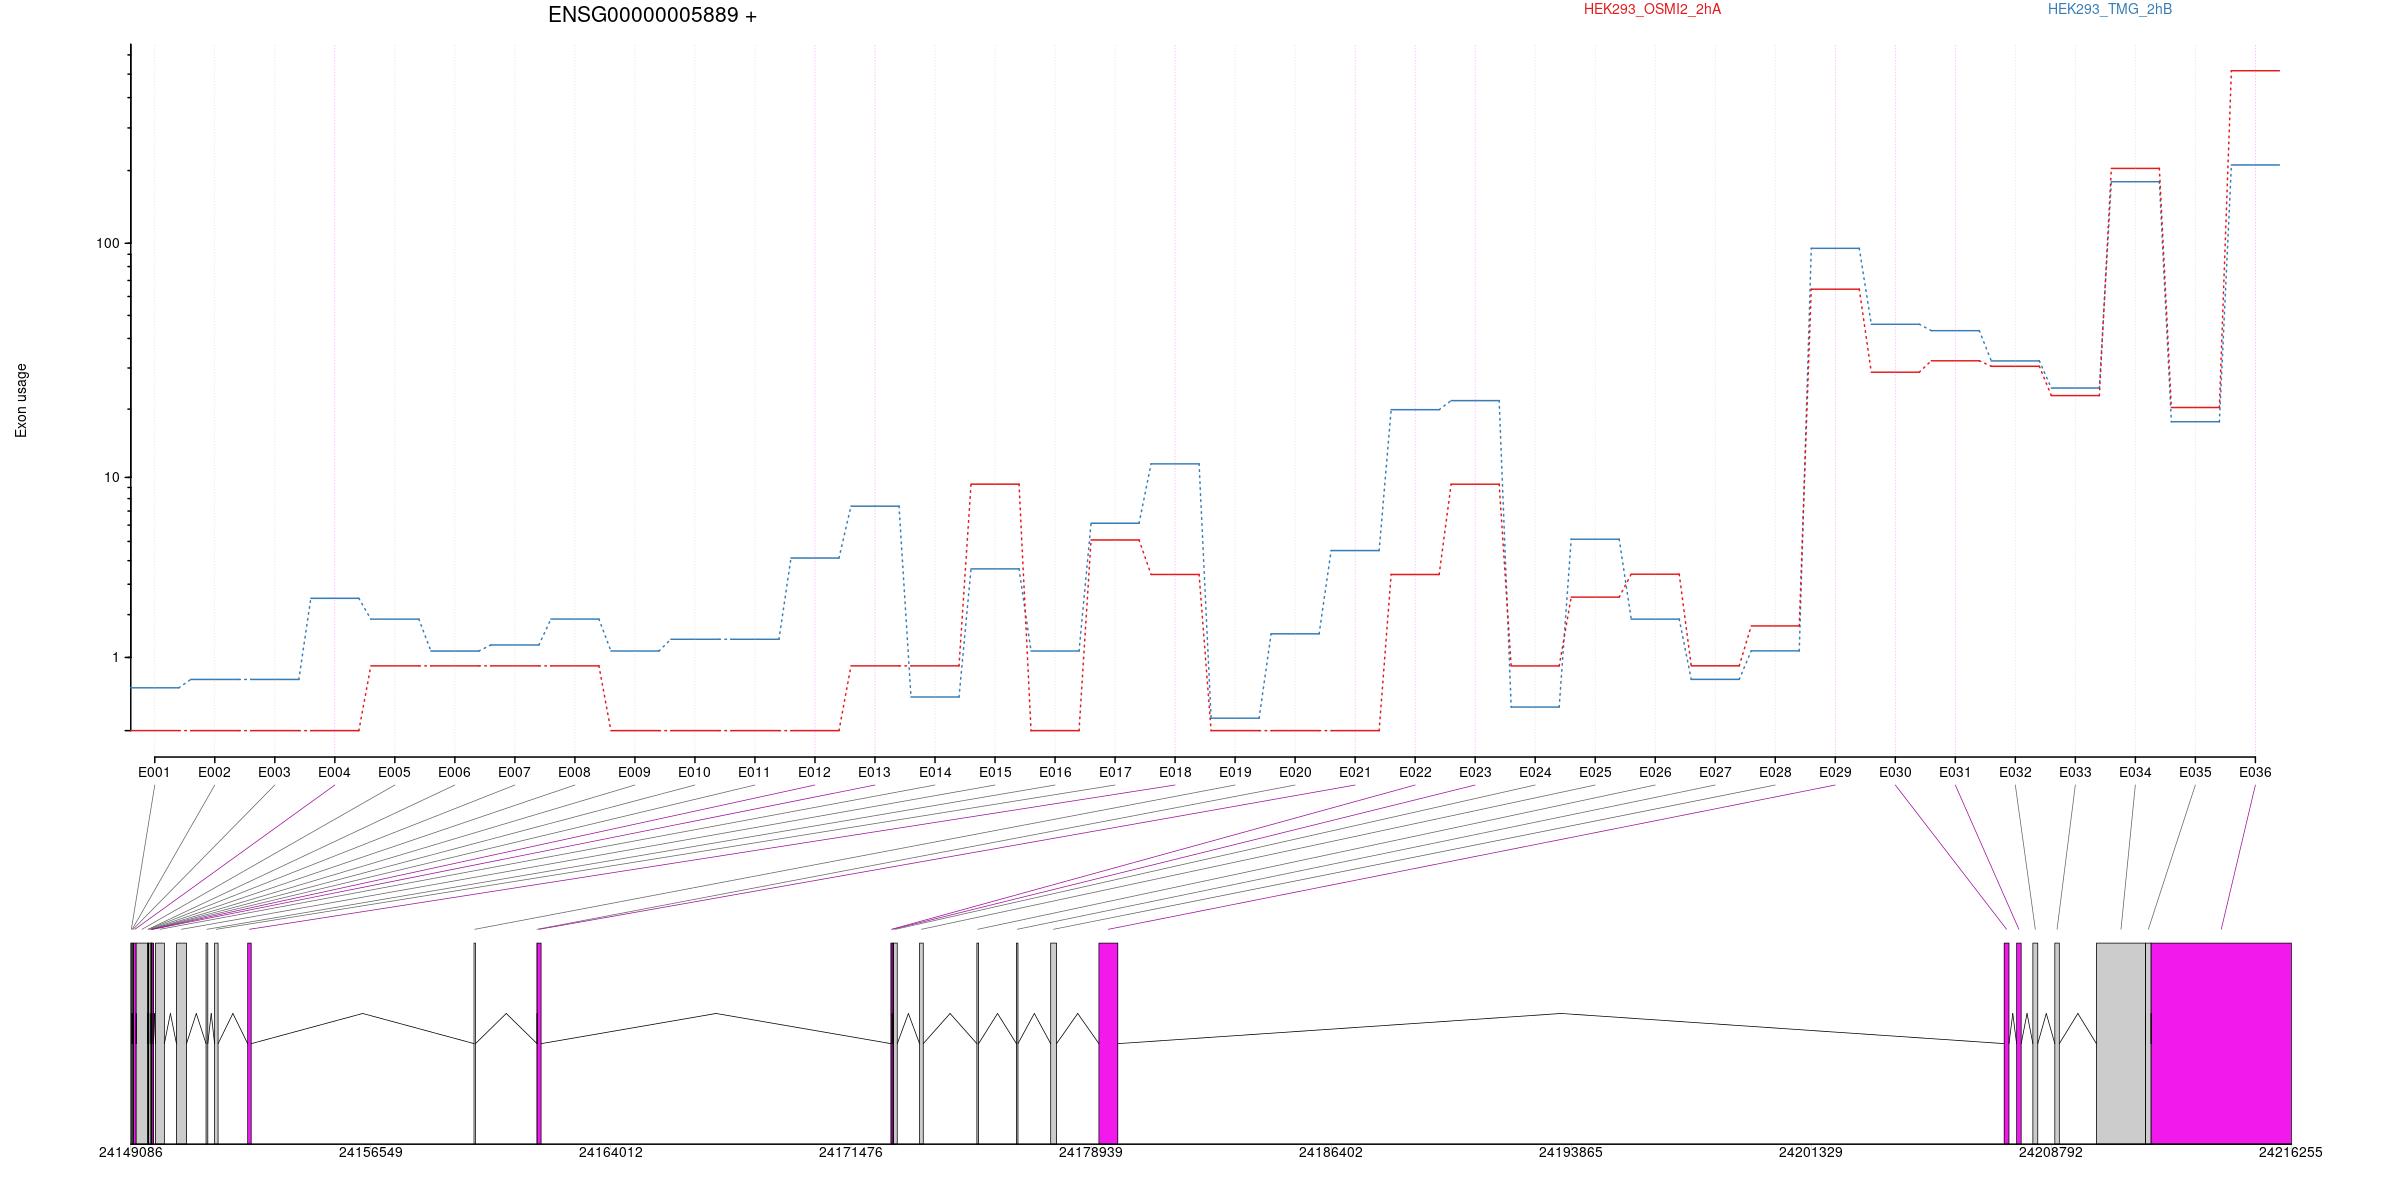Viewport: 2400px width, 1200px height.
Task: Click exon label E002
Action: pyautogui.click(x=214, y=772)
